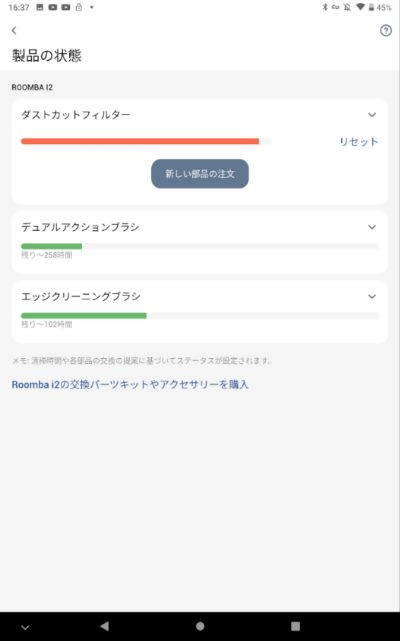Click the リセット link for filter
The image size is (400, 641).
click(x=359, y=142)
